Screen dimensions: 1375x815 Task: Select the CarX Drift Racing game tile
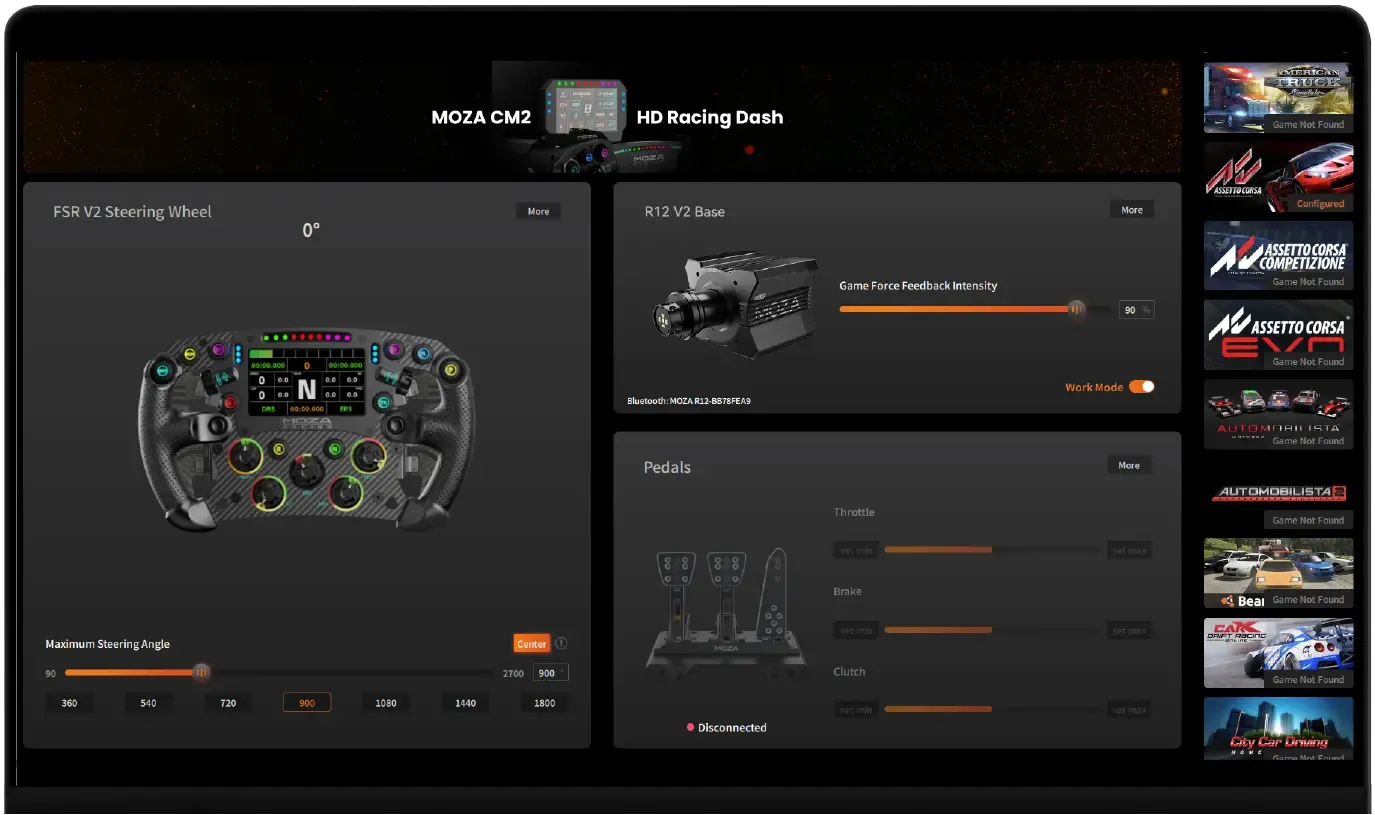click(1278, 653)
